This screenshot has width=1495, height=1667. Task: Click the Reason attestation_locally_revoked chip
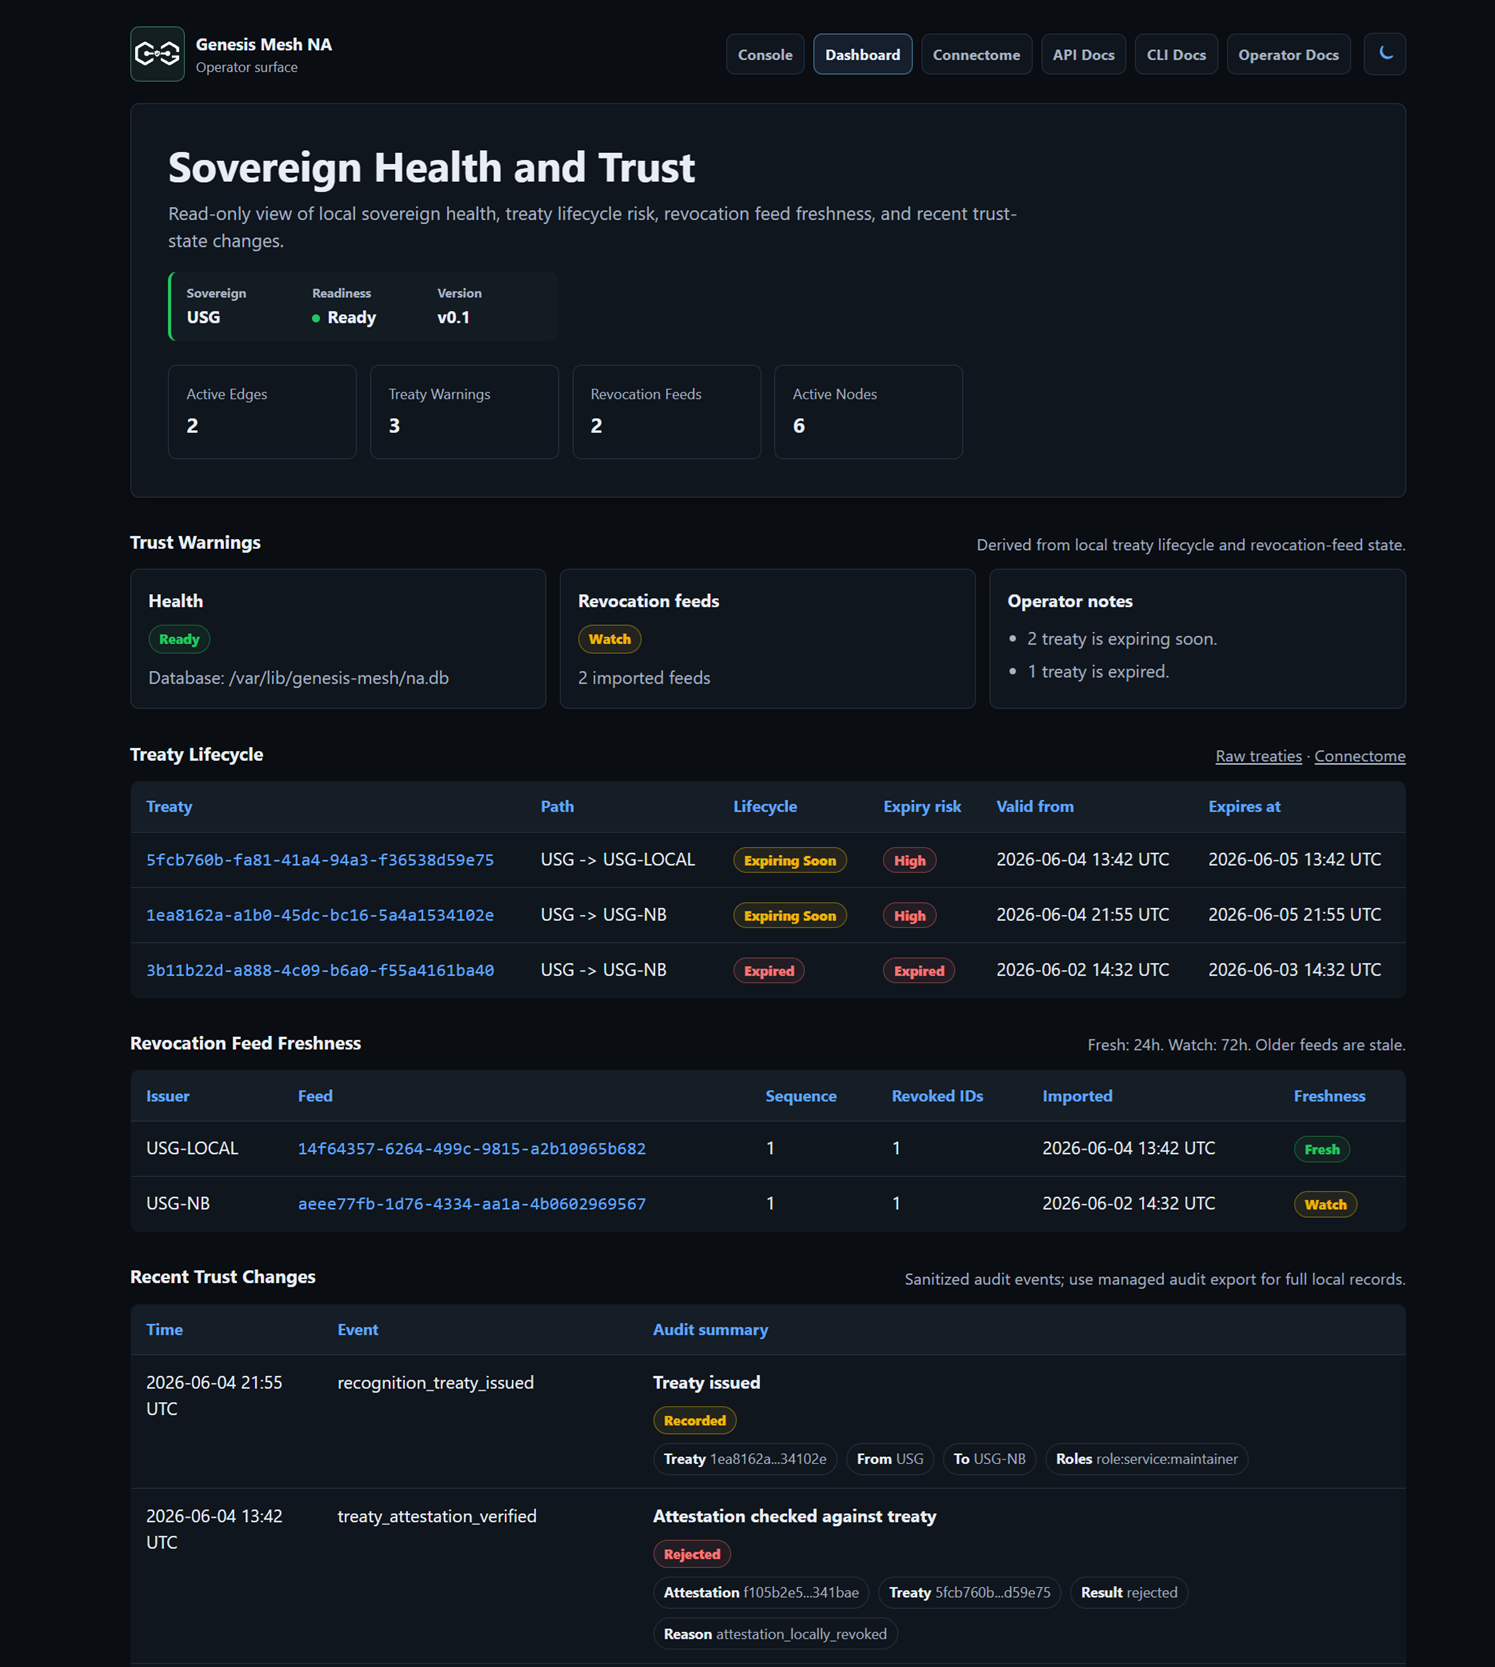pos(775,1635)
